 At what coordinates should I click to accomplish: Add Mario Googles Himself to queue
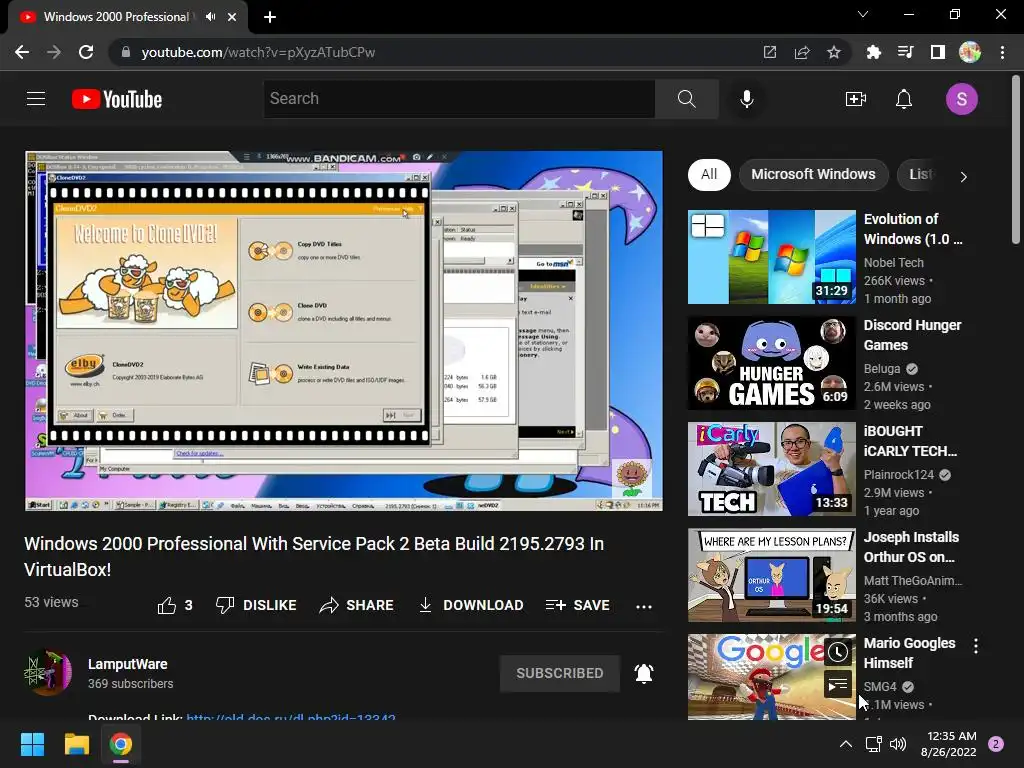click(x=838, y=685)
